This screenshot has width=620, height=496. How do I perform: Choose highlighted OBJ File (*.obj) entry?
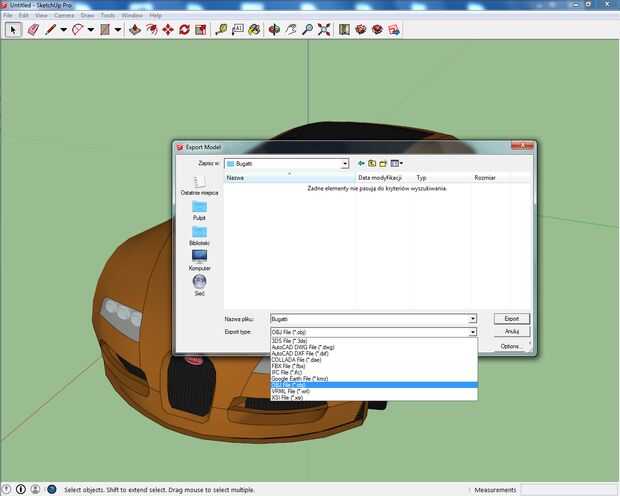(374, 385)
